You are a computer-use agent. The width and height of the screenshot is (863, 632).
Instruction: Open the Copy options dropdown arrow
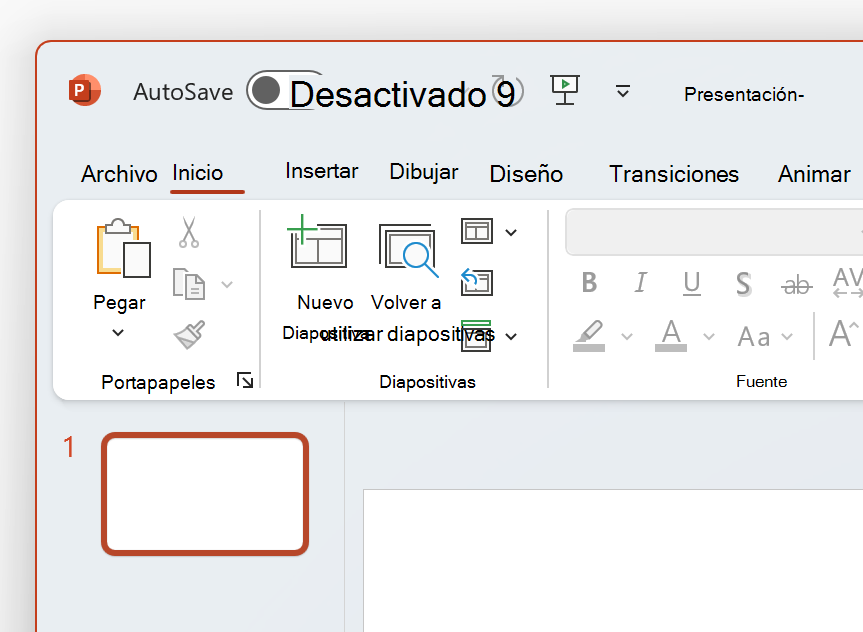[x=227, y=285]
